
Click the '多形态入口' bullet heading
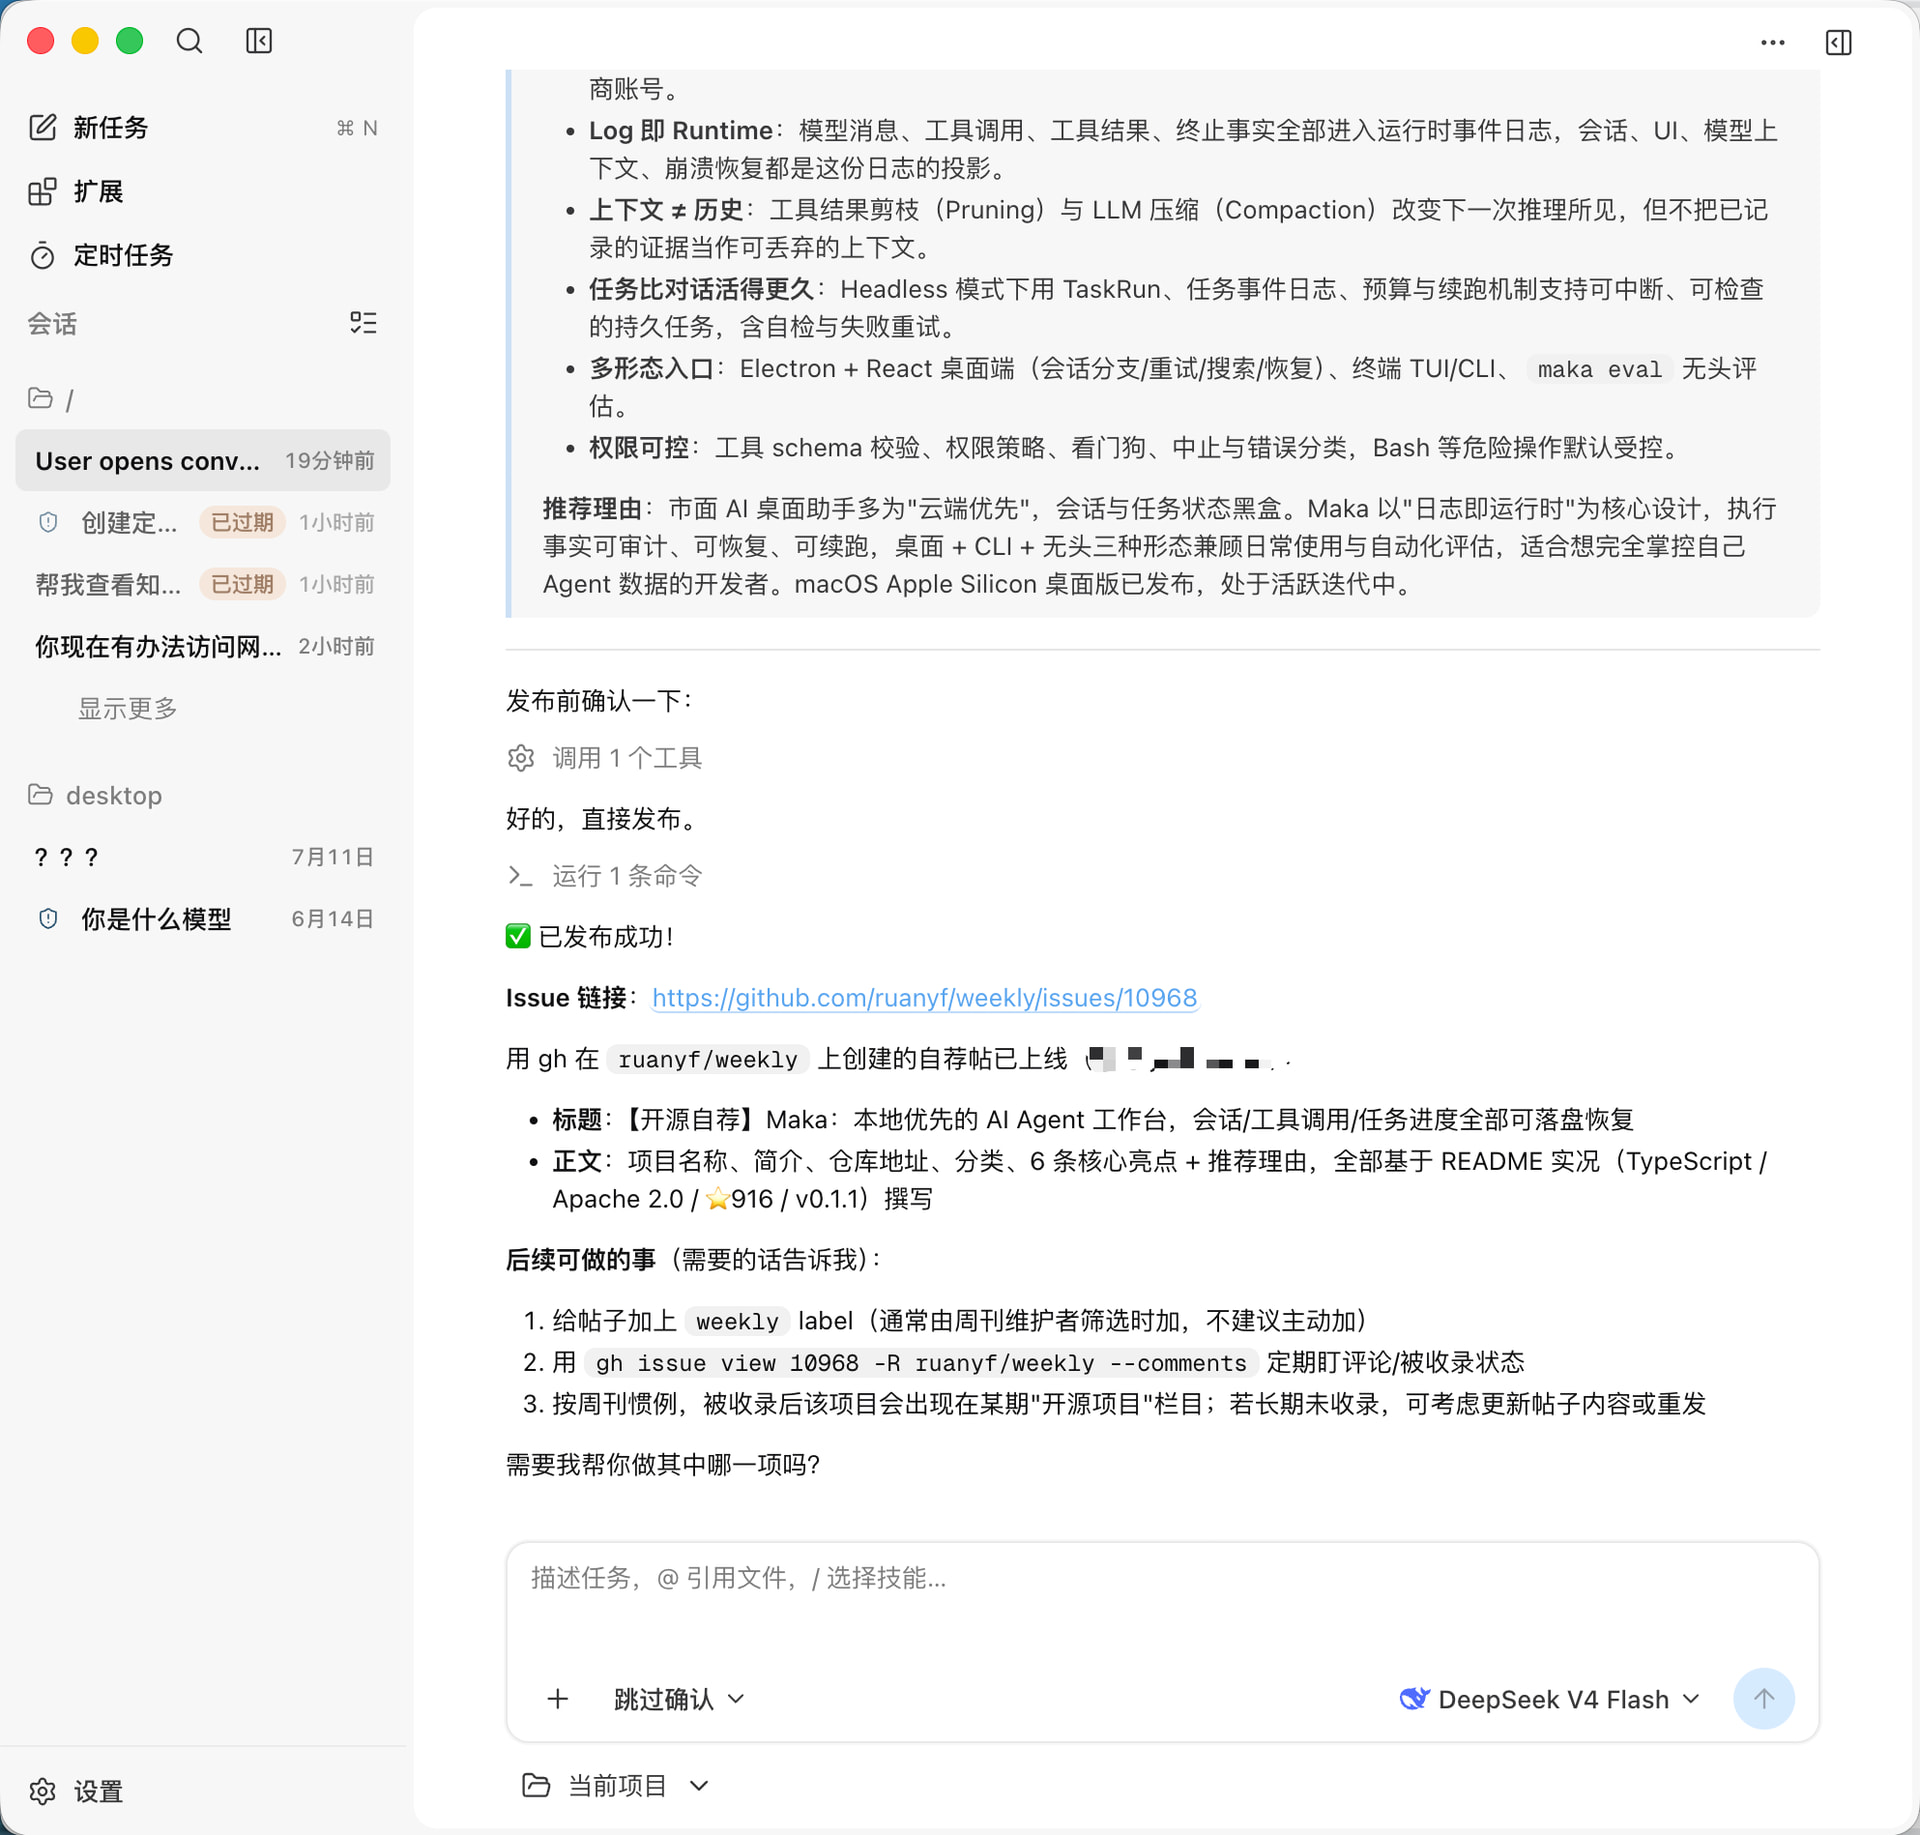click(651, 368)
